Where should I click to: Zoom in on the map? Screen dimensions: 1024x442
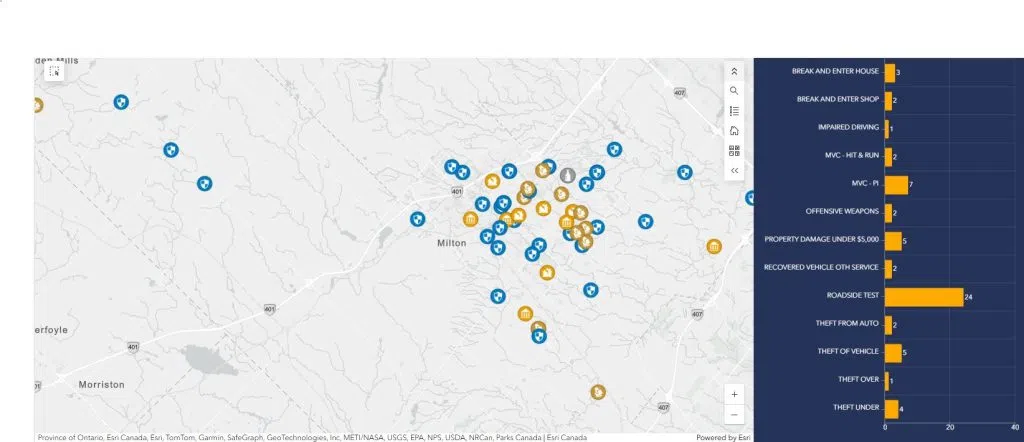click(x=735, y=394)
